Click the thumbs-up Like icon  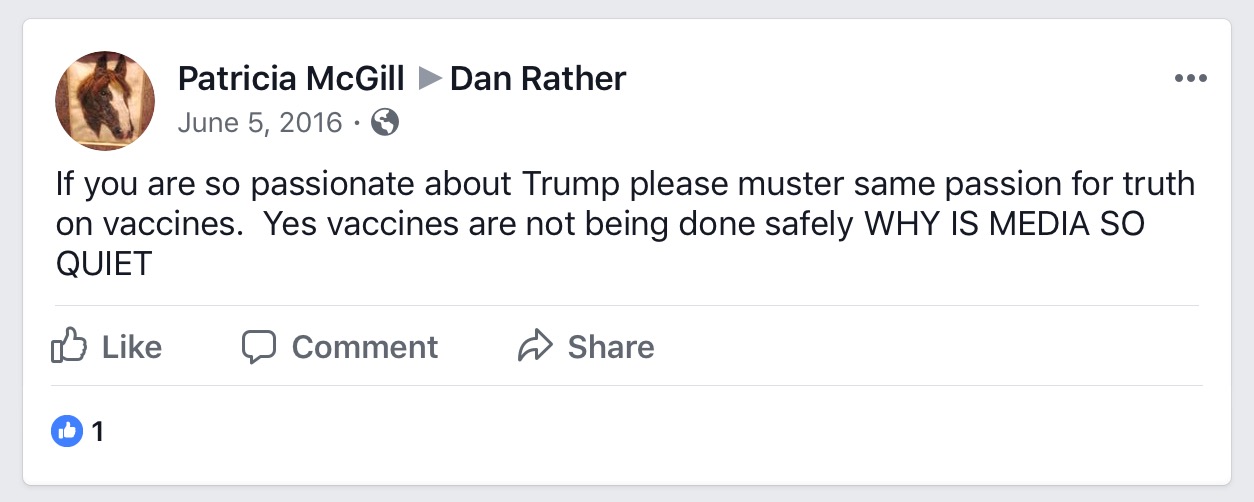(x=68, y=346)
